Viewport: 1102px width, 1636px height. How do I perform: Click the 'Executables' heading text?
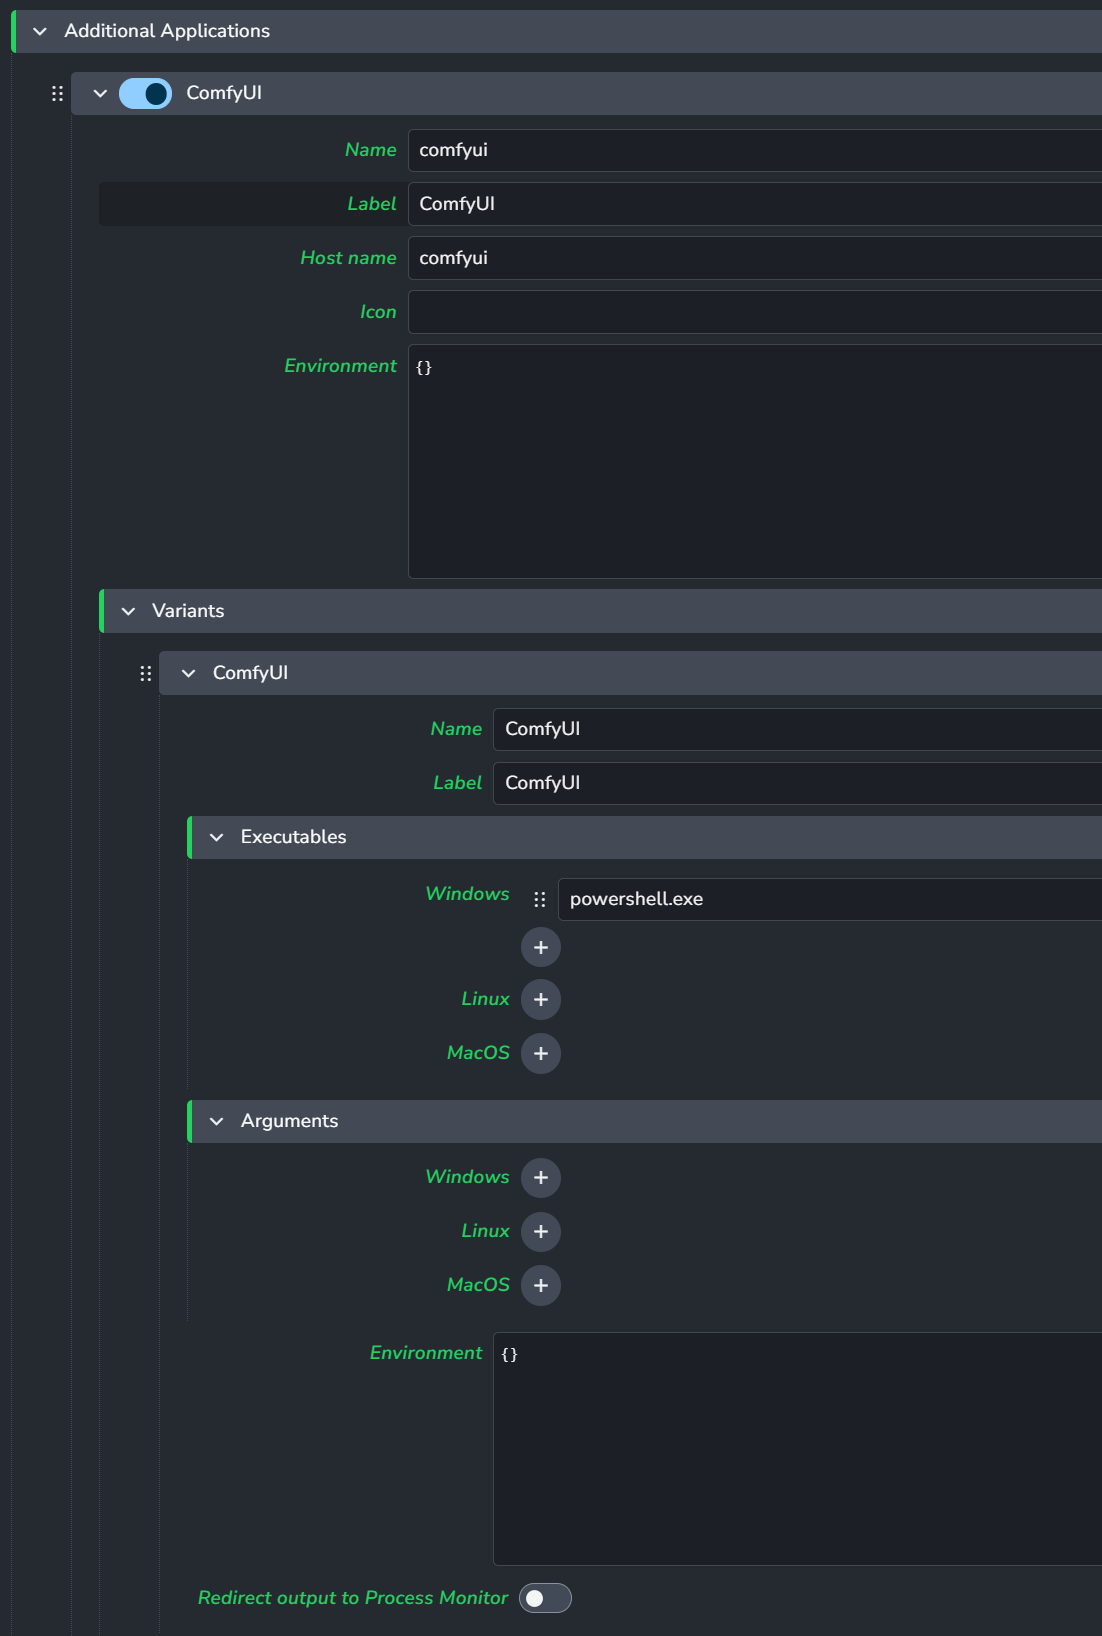pos(293,837)
